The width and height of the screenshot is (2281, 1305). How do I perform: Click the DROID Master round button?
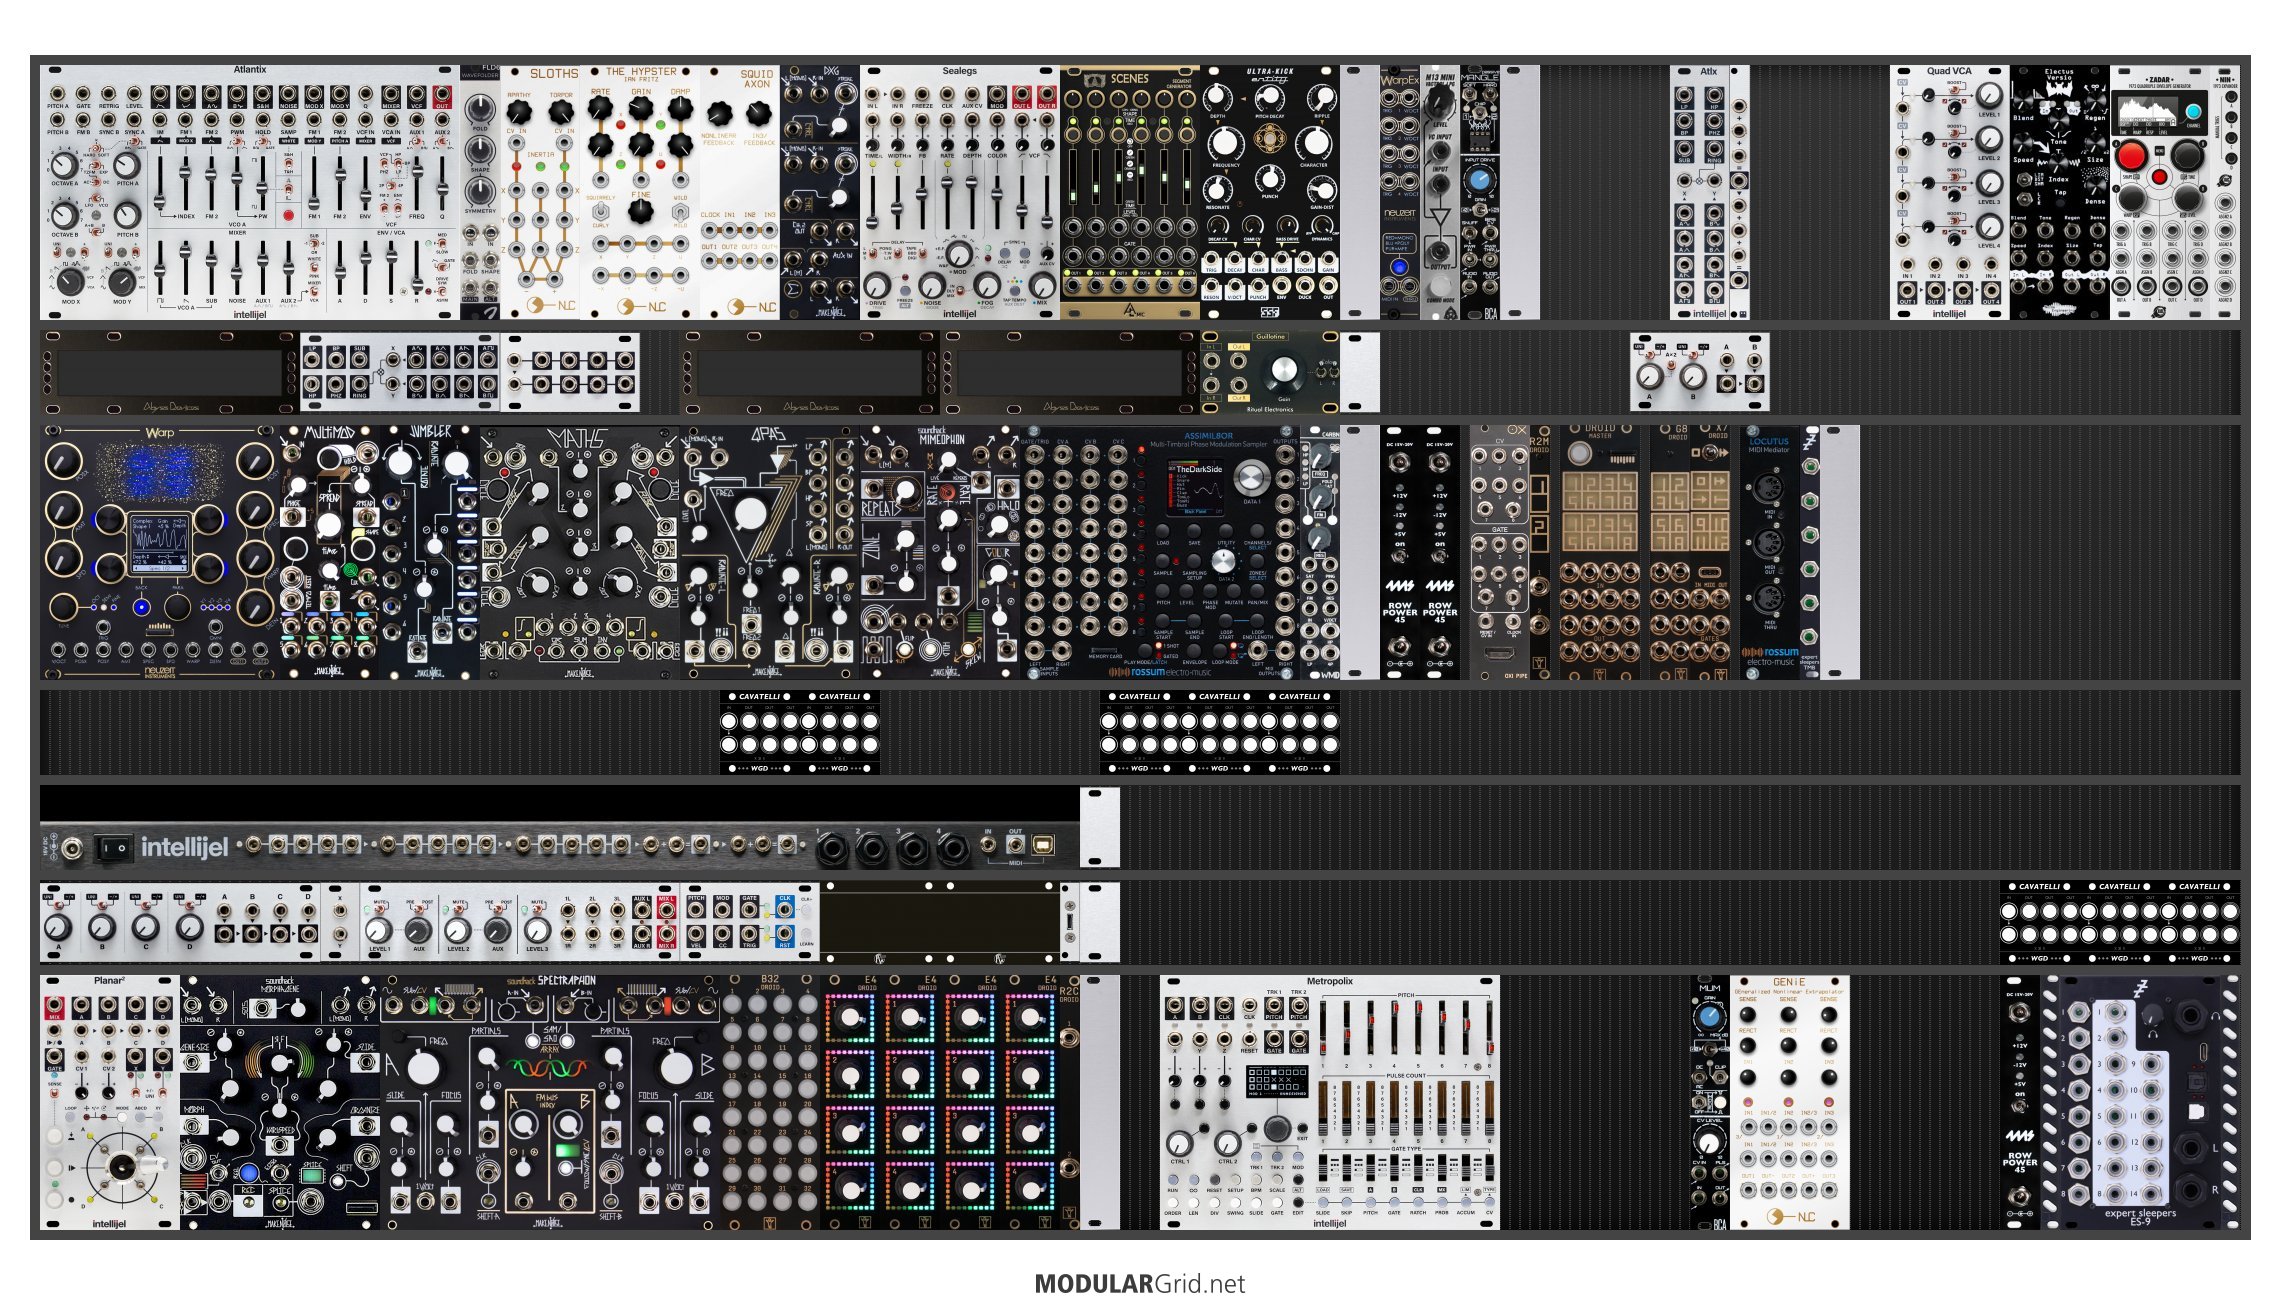click(x=1579, y=453)
